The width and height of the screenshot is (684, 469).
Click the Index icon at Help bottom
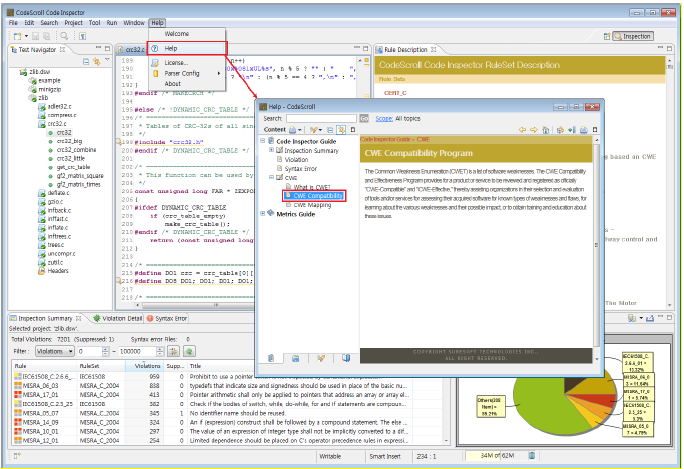[295, 358]
